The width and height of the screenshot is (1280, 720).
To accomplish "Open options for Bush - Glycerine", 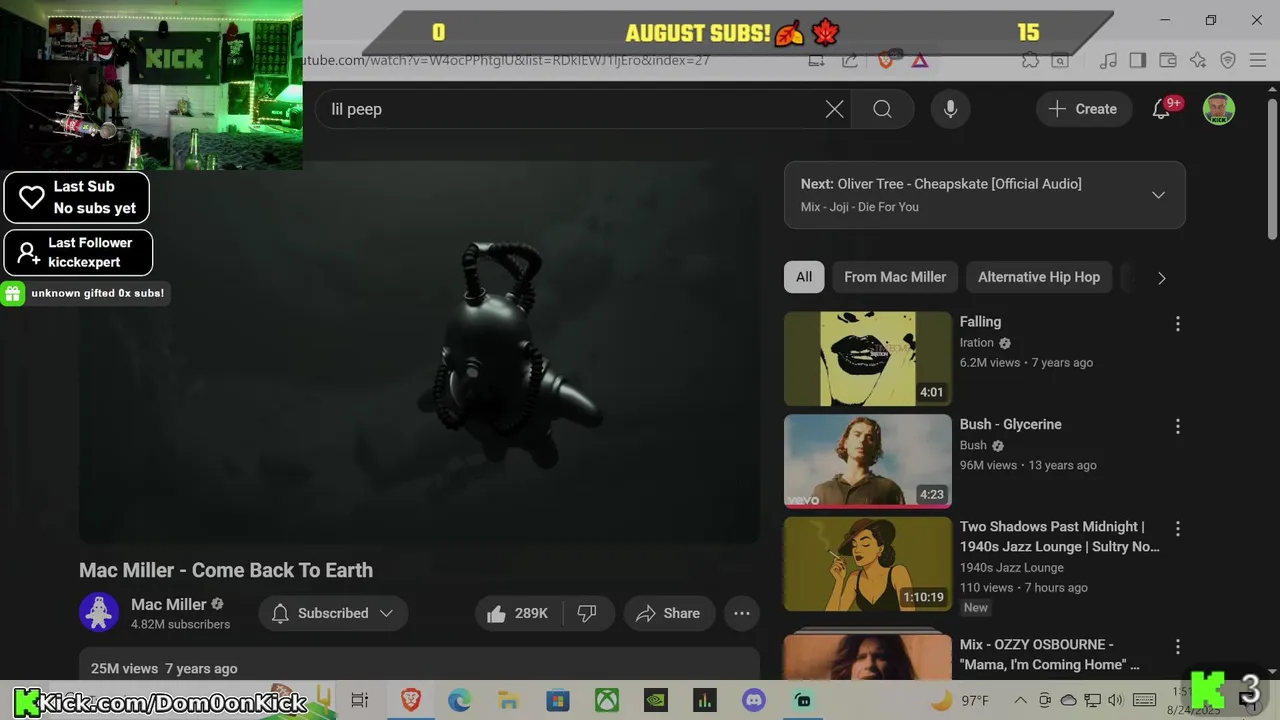I will (1177, 426).
